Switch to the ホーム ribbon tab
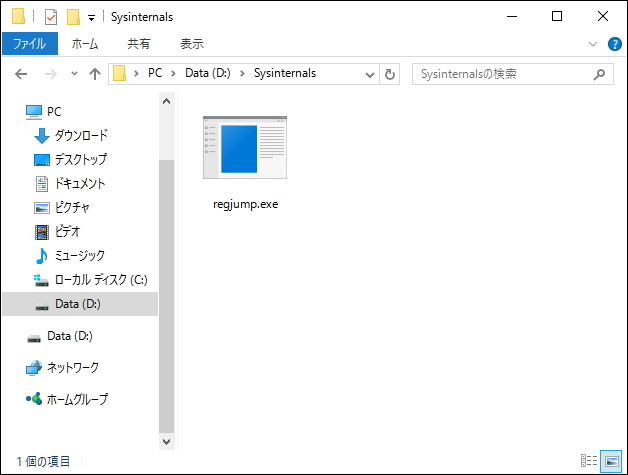The height and width of the screenshot is (475, 628). pos(85,43)
